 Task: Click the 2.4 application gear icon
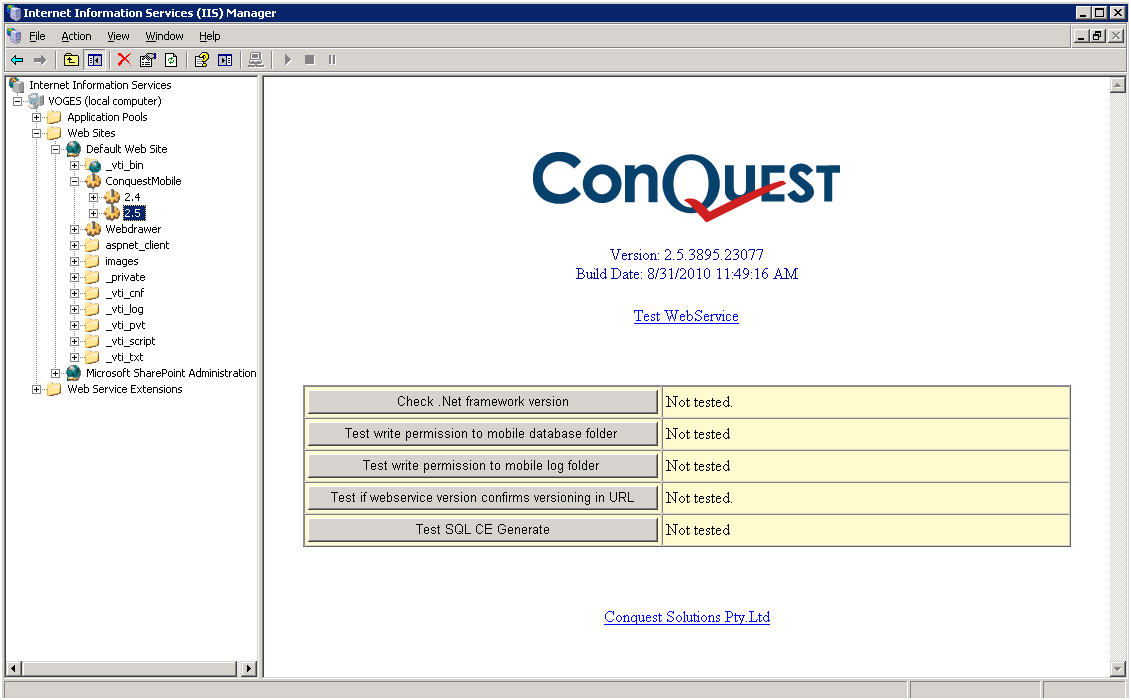[112, 197]
